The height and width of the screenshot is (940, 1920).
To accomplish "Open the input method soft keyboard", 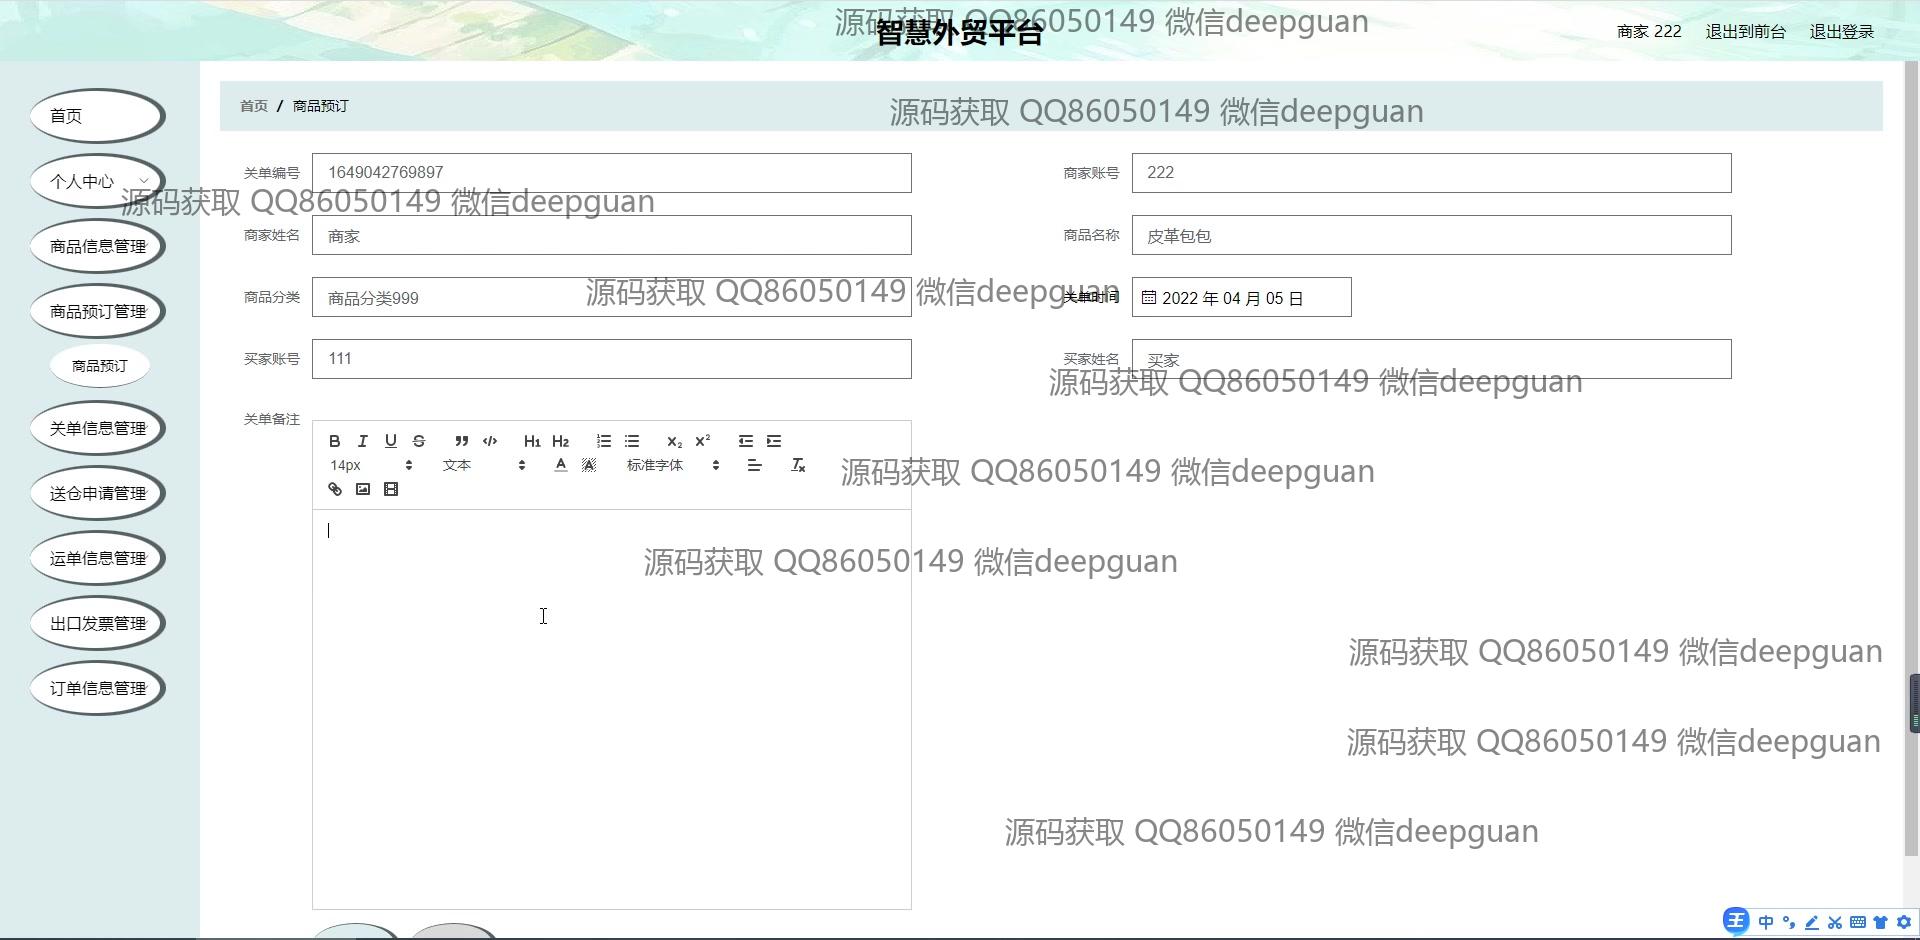I will coord(1858,923).
